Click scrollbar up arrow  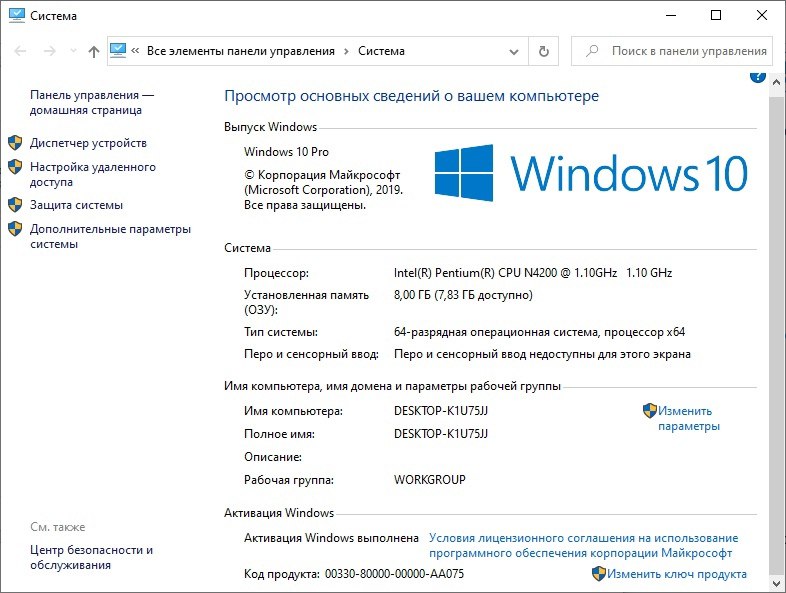776,82
